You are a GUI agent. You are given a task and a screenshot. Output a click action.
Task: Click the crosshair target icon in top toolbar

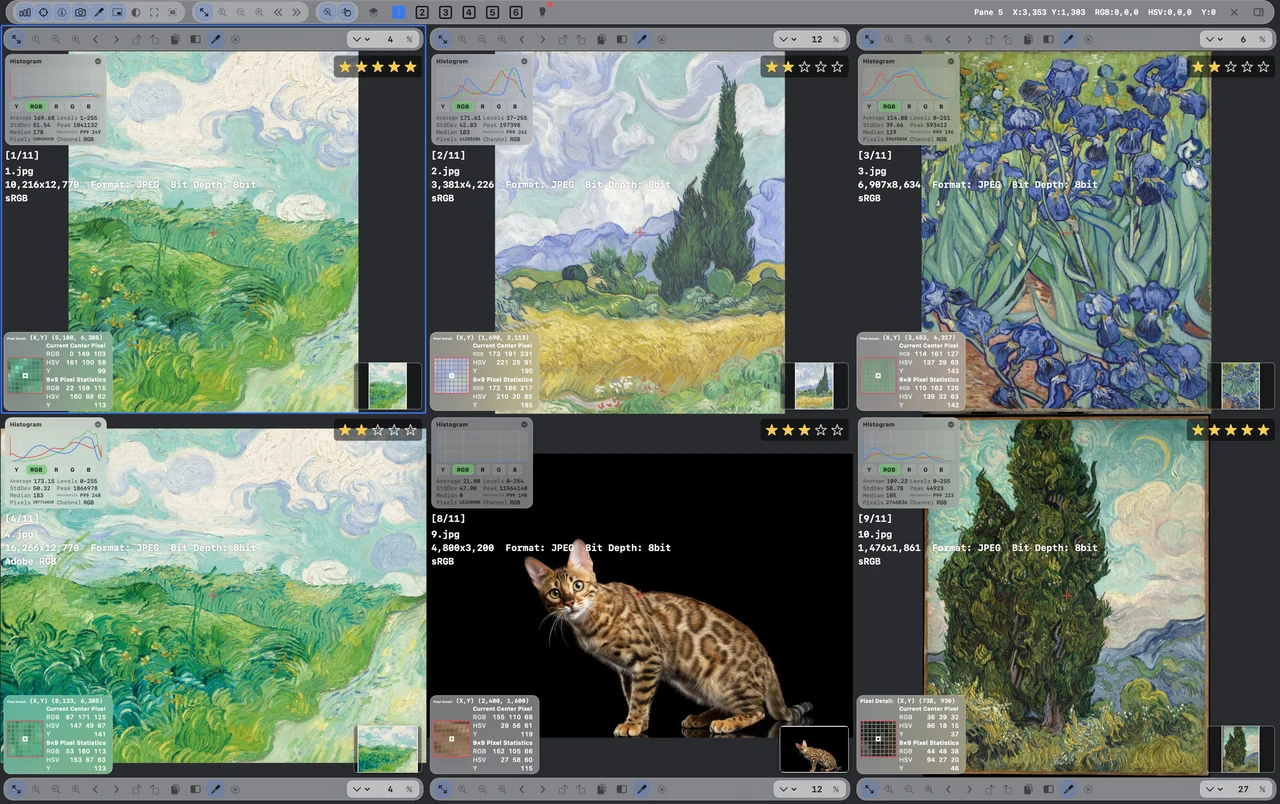(x=43, y=12)
